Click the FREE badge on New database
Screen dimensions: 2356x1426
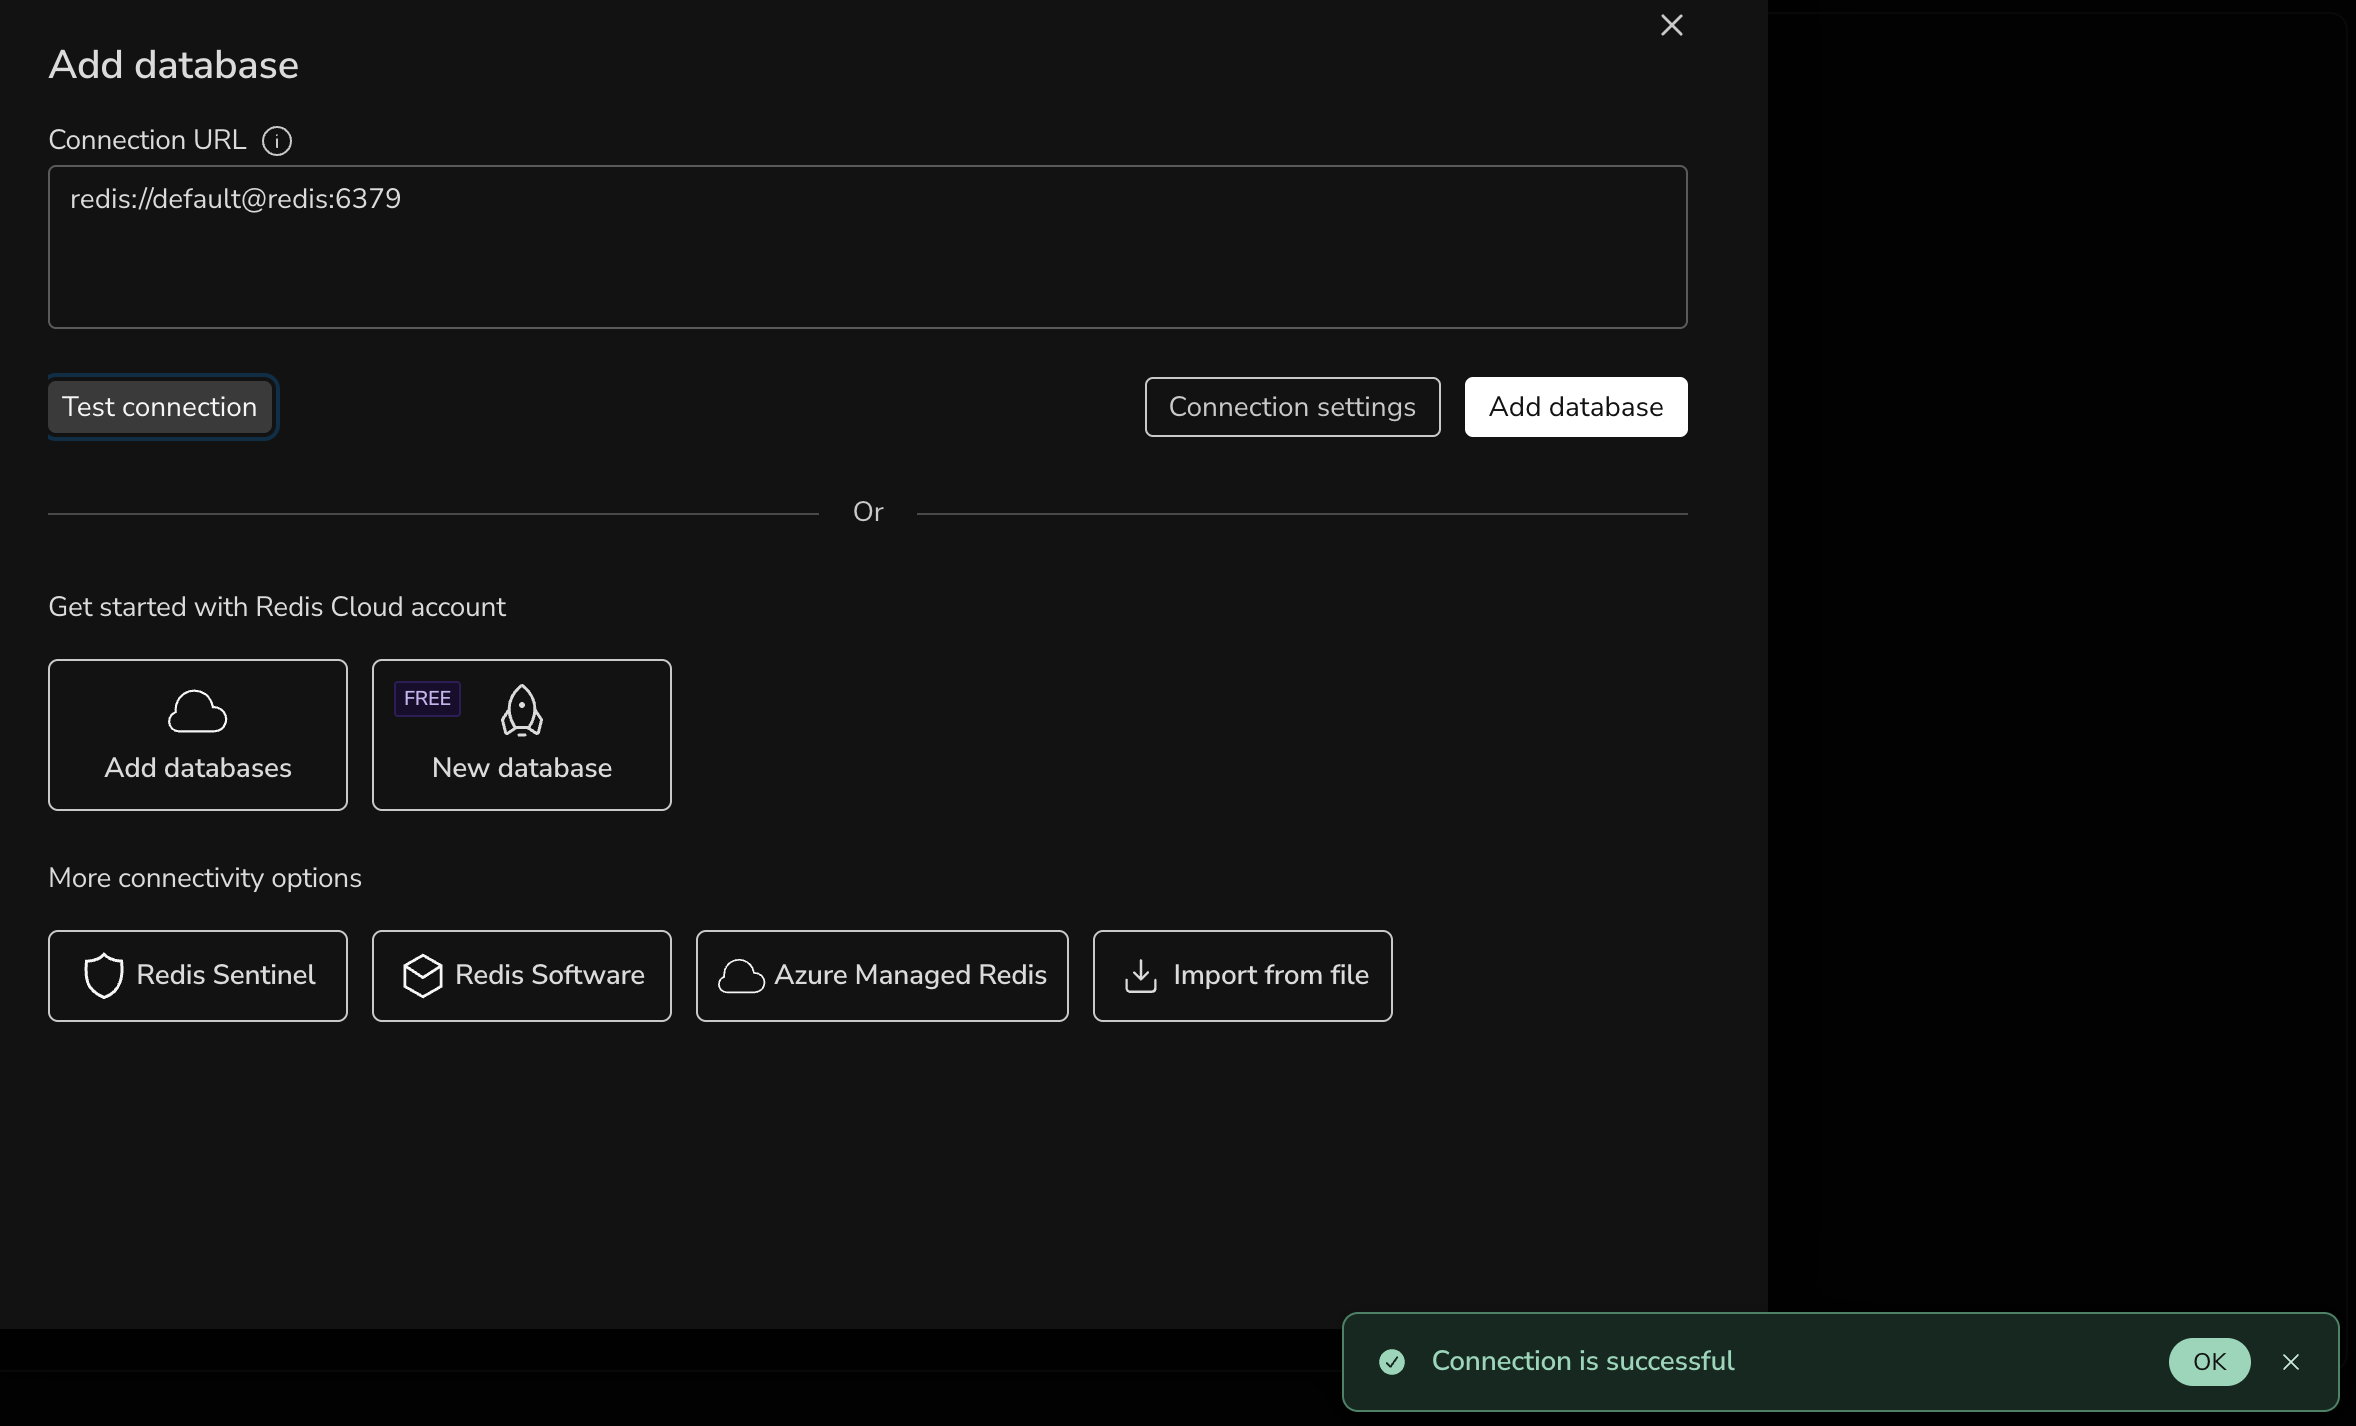427,699
